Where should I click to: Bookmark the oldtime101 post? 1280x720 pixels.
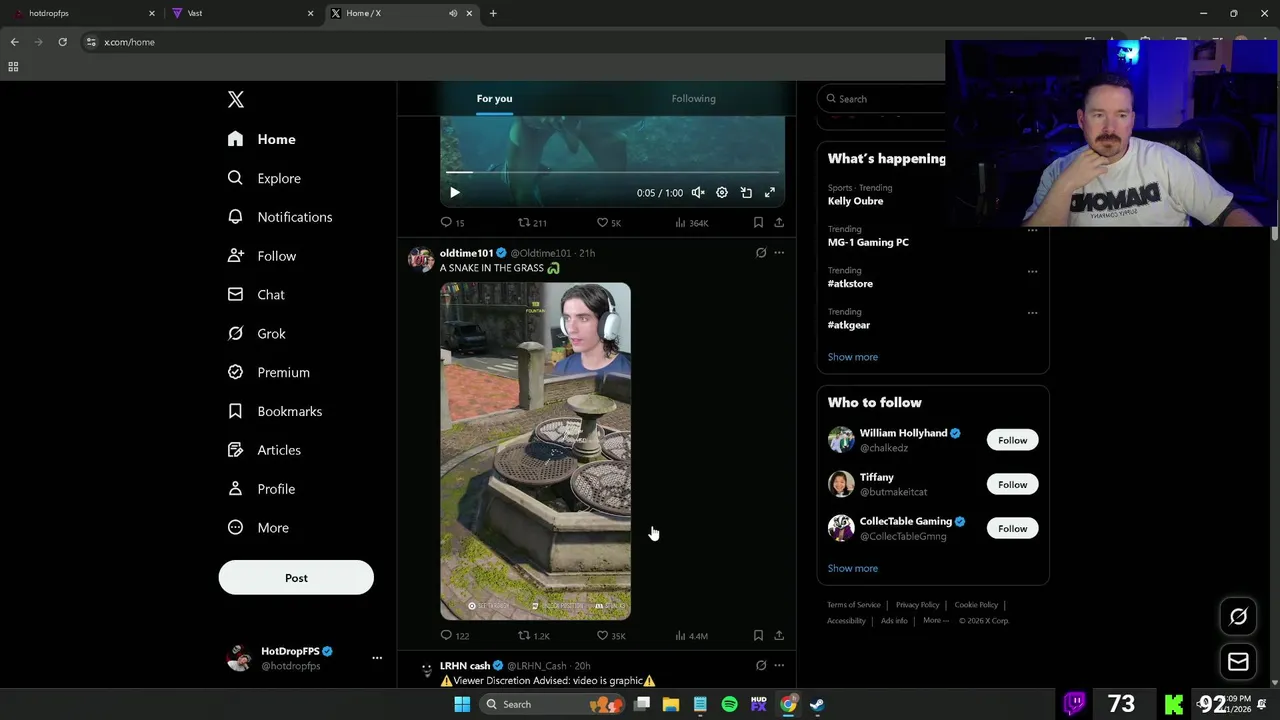coord(758,636)
